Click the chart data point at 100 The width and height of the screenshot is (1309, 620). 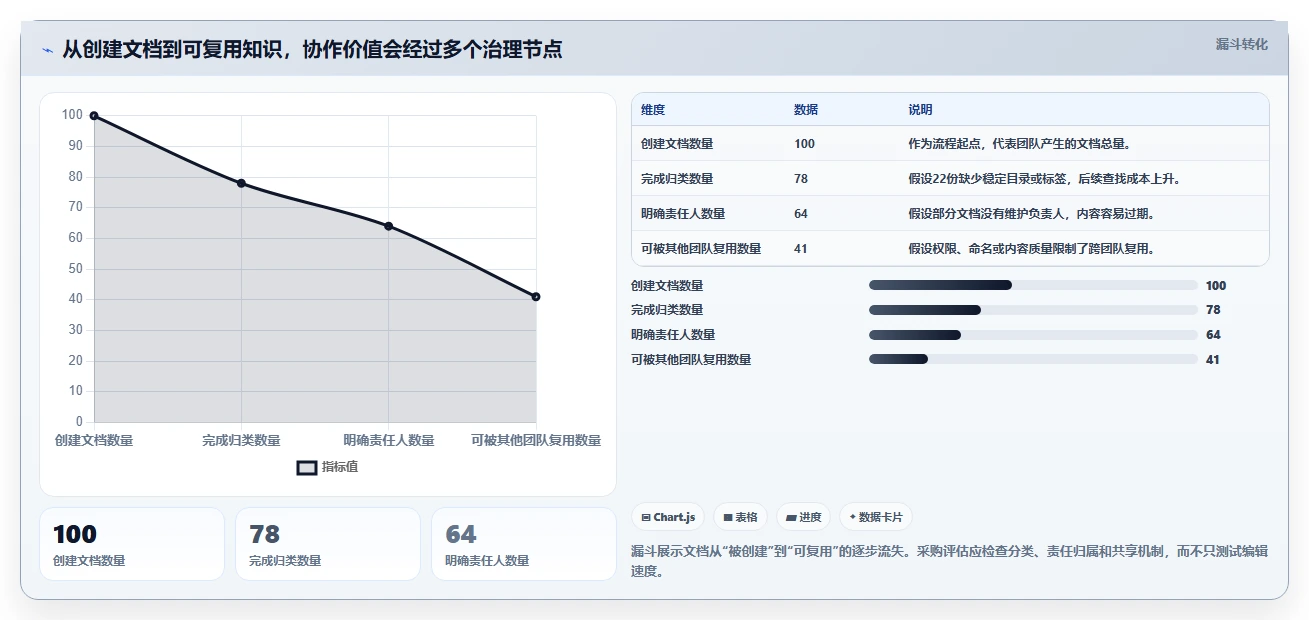pos(94,116)
